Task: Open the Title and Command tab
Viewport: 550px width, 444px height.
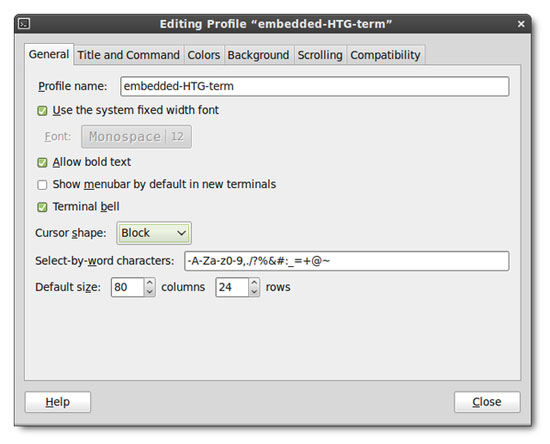Action: [128, 55]
